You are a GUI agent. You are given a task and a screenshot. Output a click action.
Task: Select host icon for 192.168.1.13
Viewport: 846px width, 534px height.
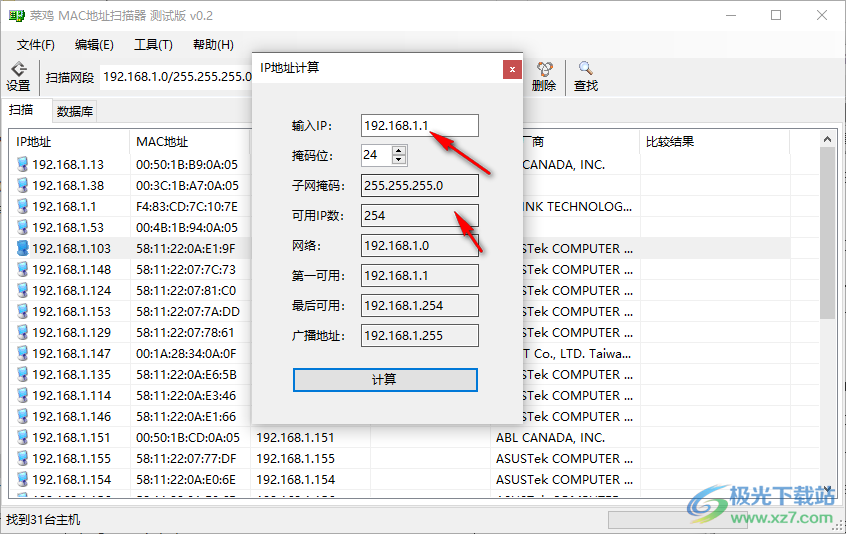click(23, 164)
